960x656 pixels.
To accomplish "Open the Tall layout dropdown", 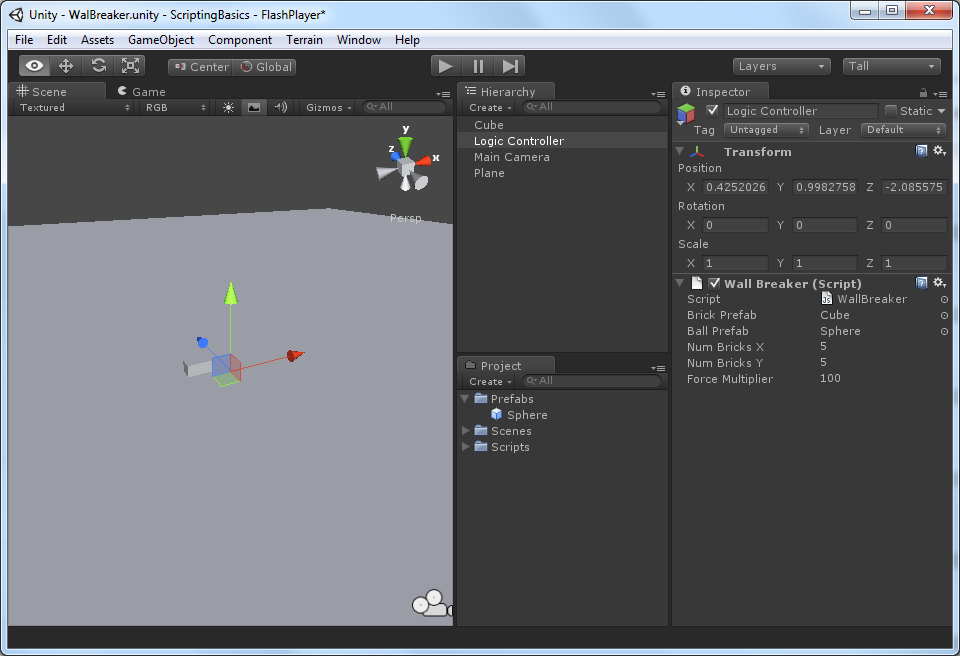I will (891, 66).
